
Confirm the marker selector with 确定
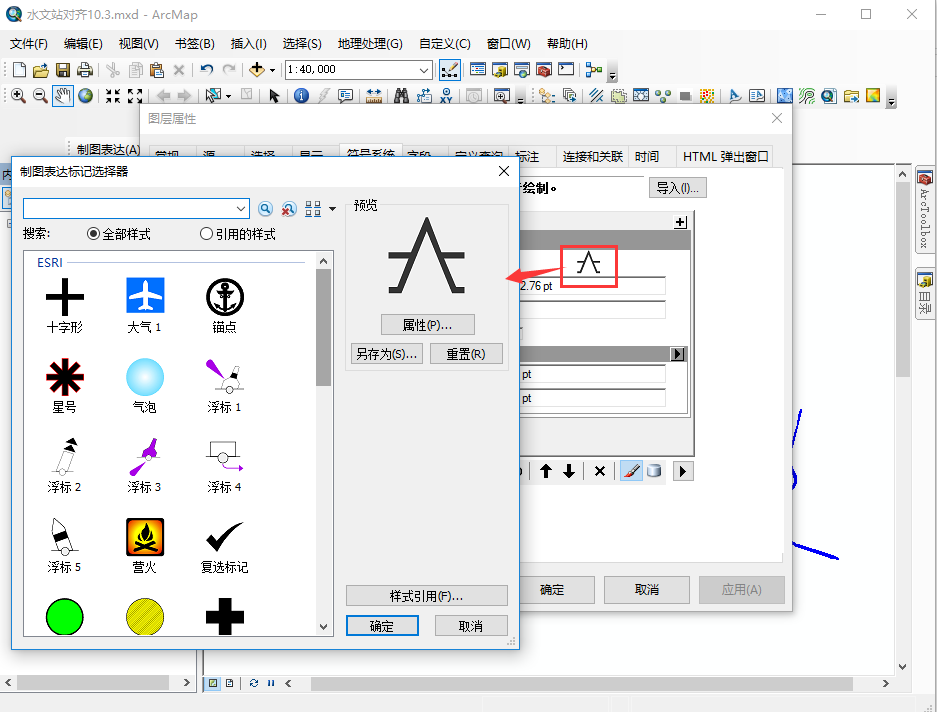382,626
